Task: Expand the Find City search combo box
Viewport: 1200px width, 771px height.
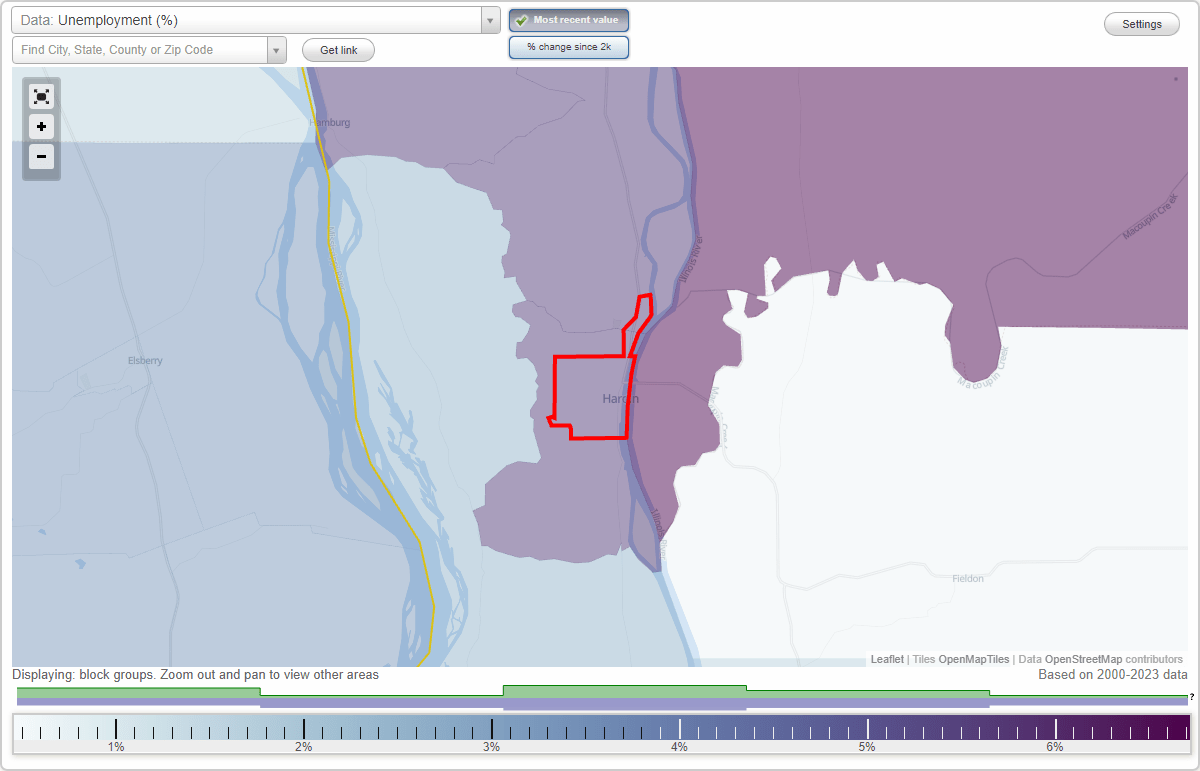Action: tap(276, 48)
